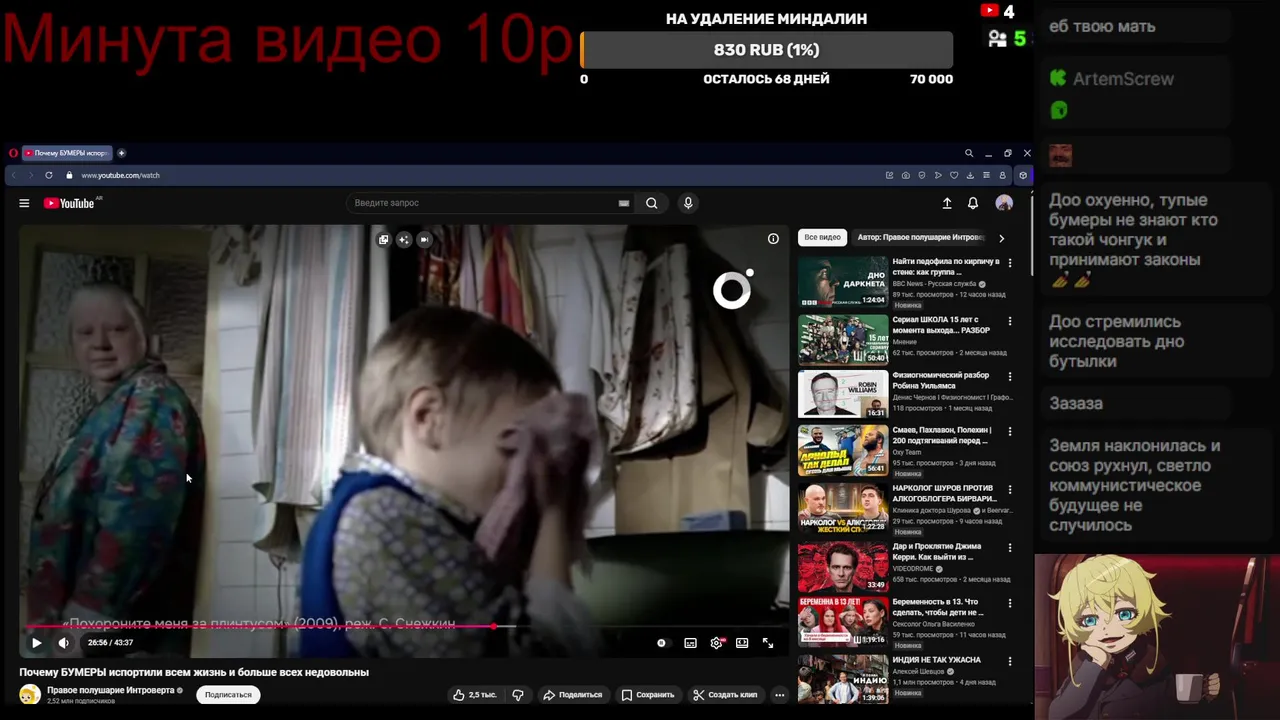
Task: Click the Opera logo menu
Action: click(x=13, y=153)
